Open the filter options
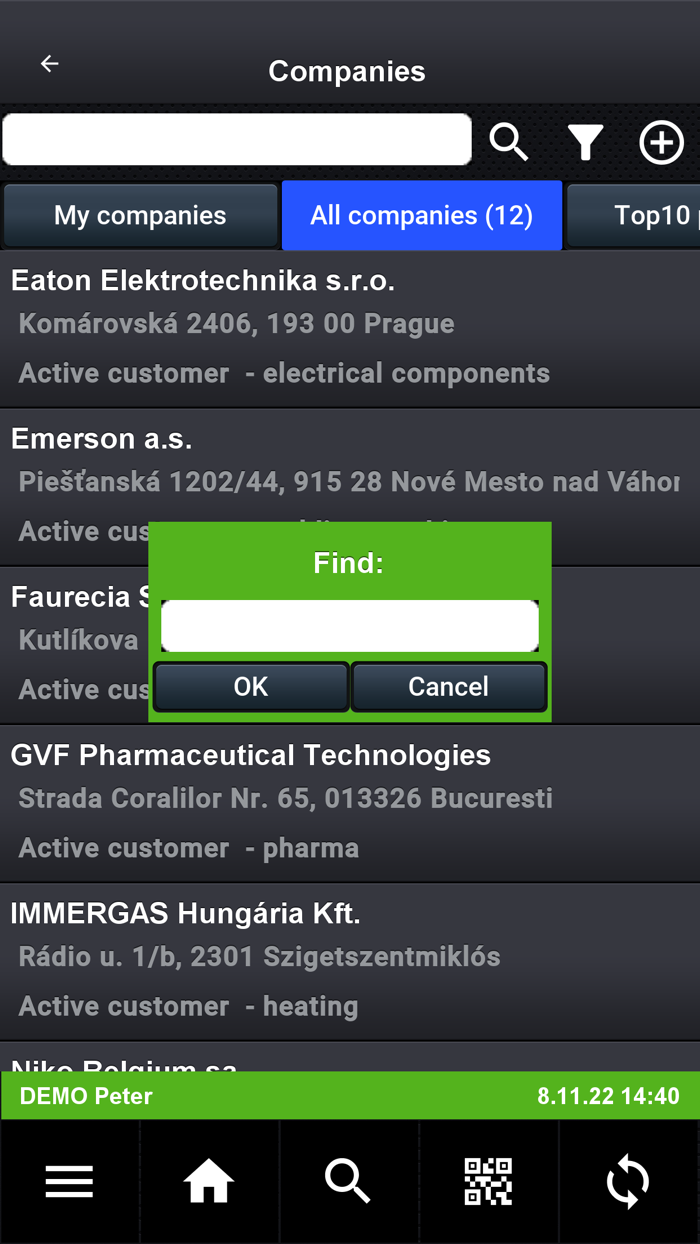700x1244 pixels. click(x=585, y=141)
